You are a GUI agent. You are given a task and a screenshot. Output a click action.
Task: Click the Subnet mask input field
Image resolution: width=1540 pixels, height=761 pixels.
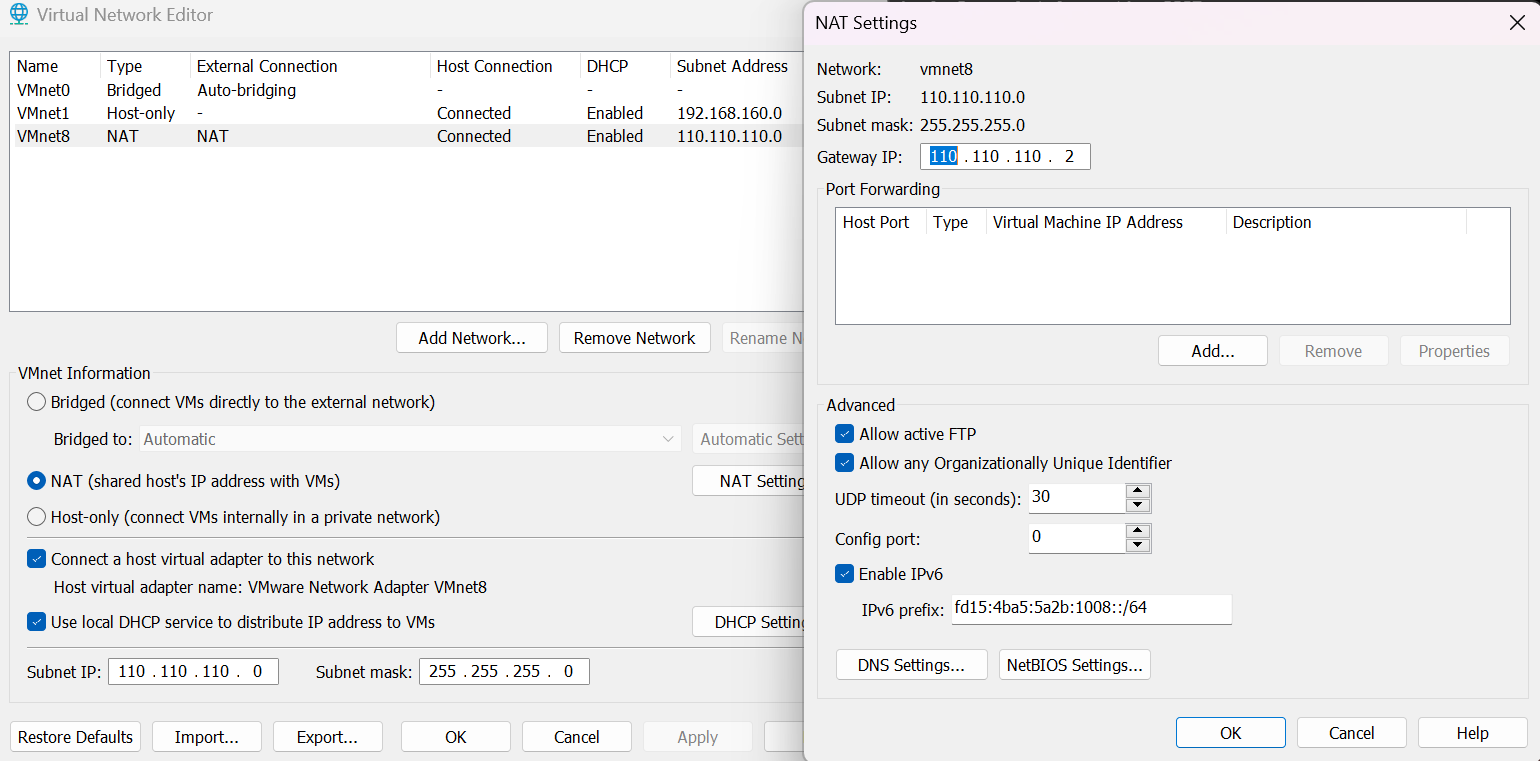point(504,672)
